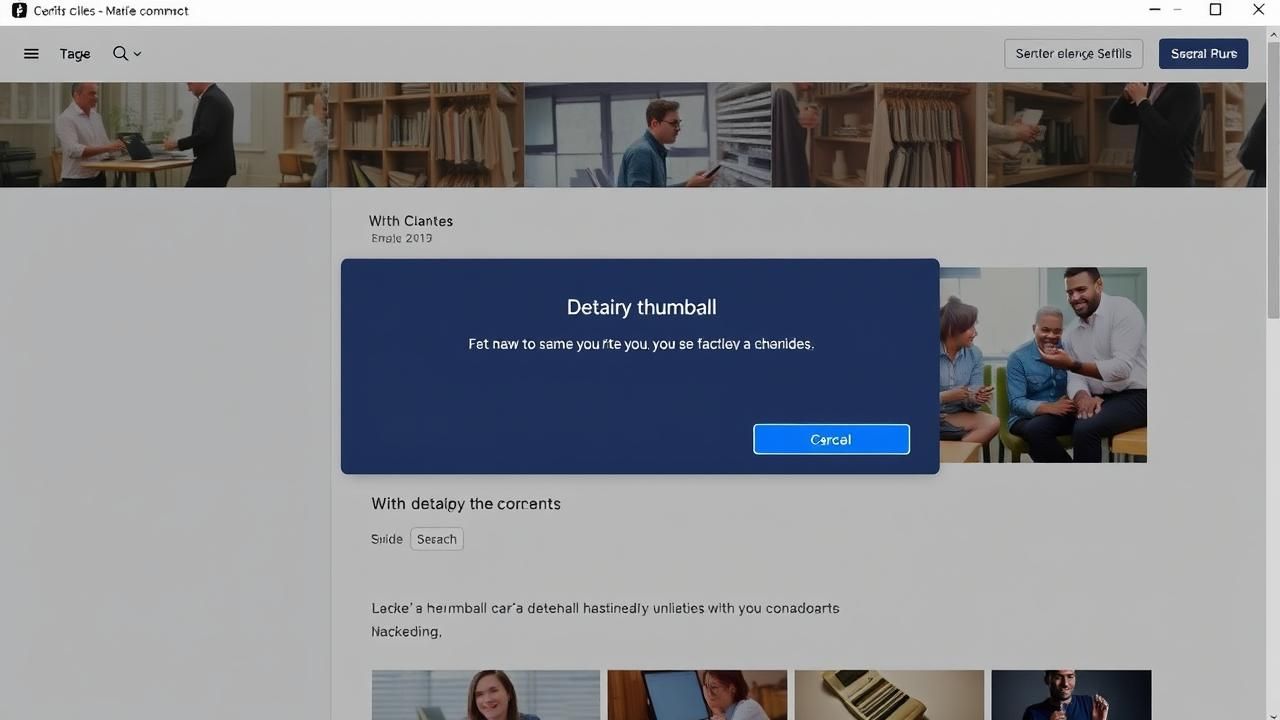Open bottom thumbnail of man holding microphone
1280x720 pixels.
point(1071,695)
